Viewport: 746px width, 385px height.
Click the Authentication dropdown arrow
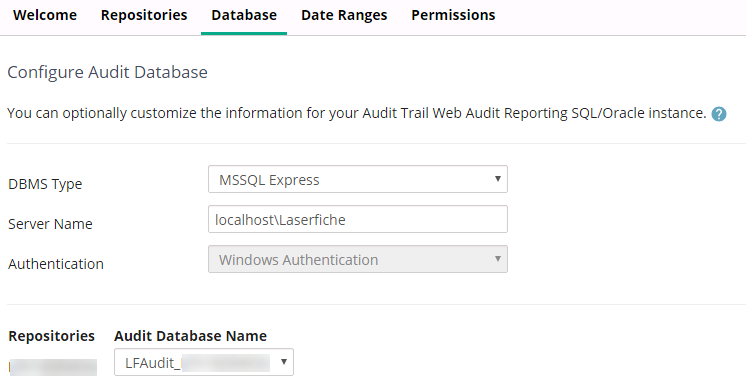[x=497, y=259]
